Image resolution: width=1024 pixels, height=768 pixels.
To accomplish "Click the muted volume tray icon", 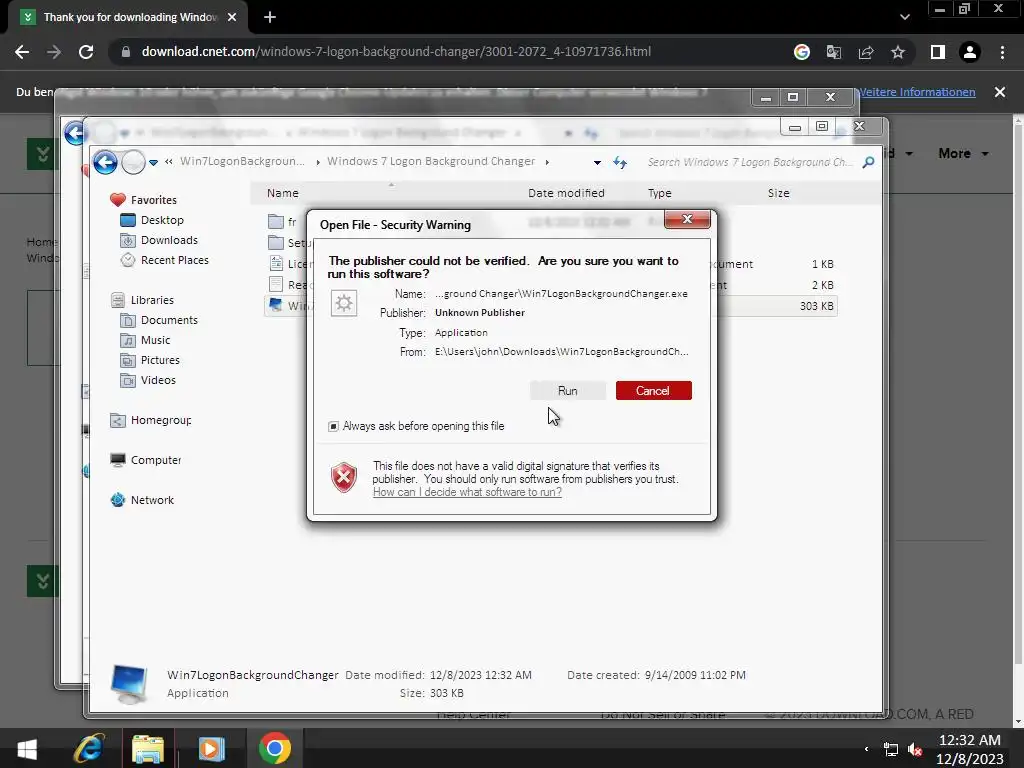I will pos(916,750).
